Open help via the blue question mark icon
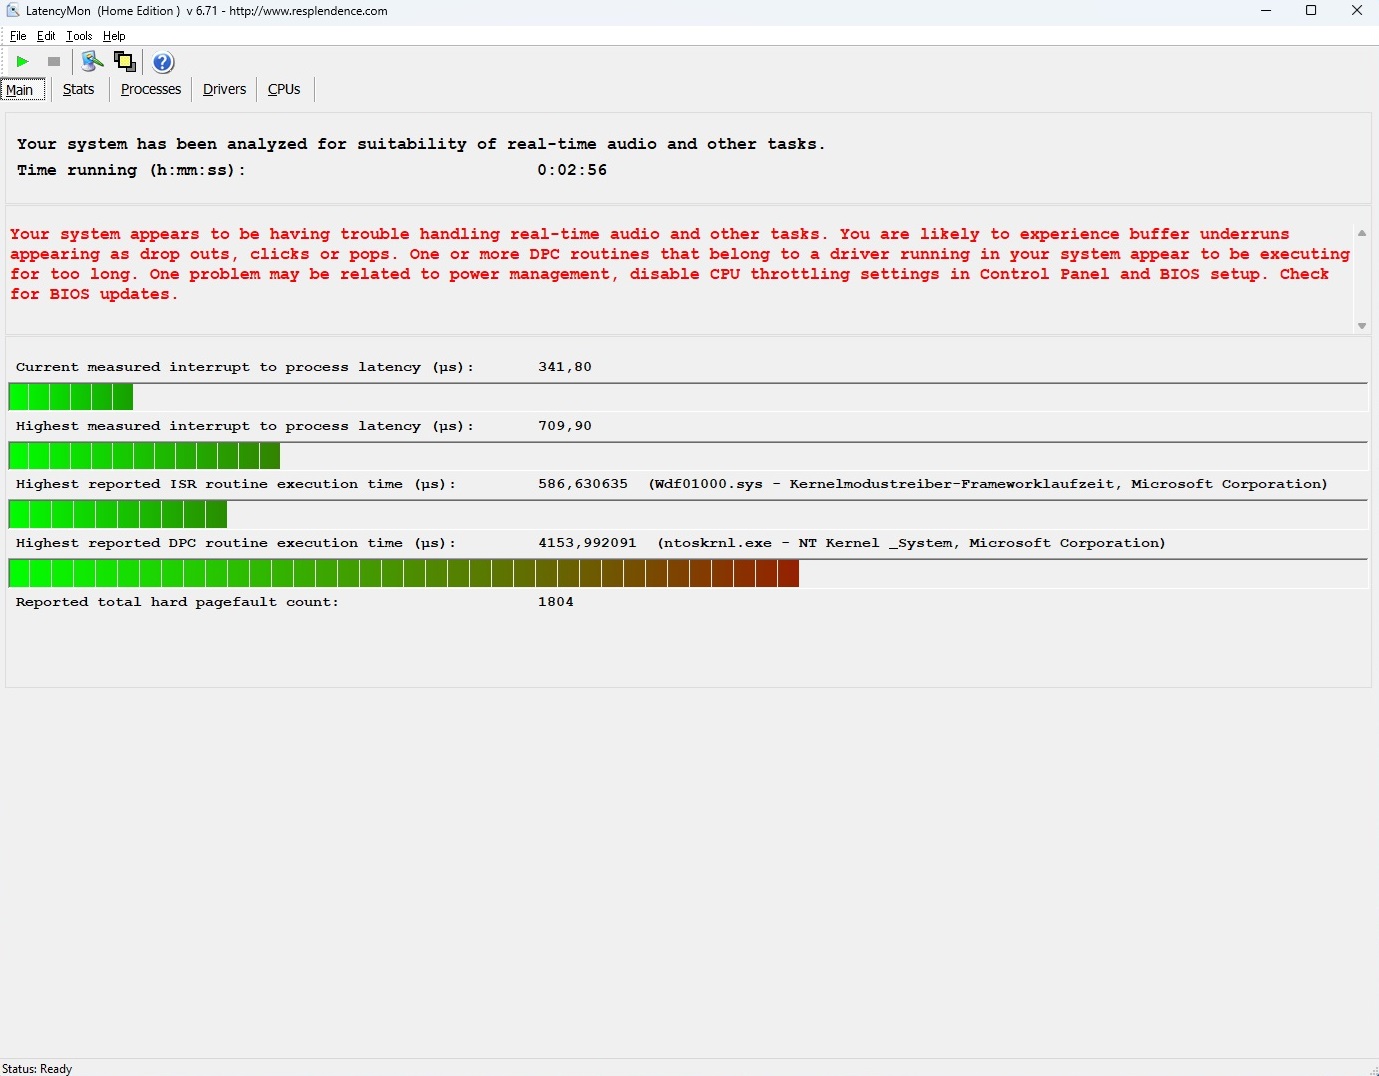Viewport: 1379px width, 1076px height. (x=164, y=62)
